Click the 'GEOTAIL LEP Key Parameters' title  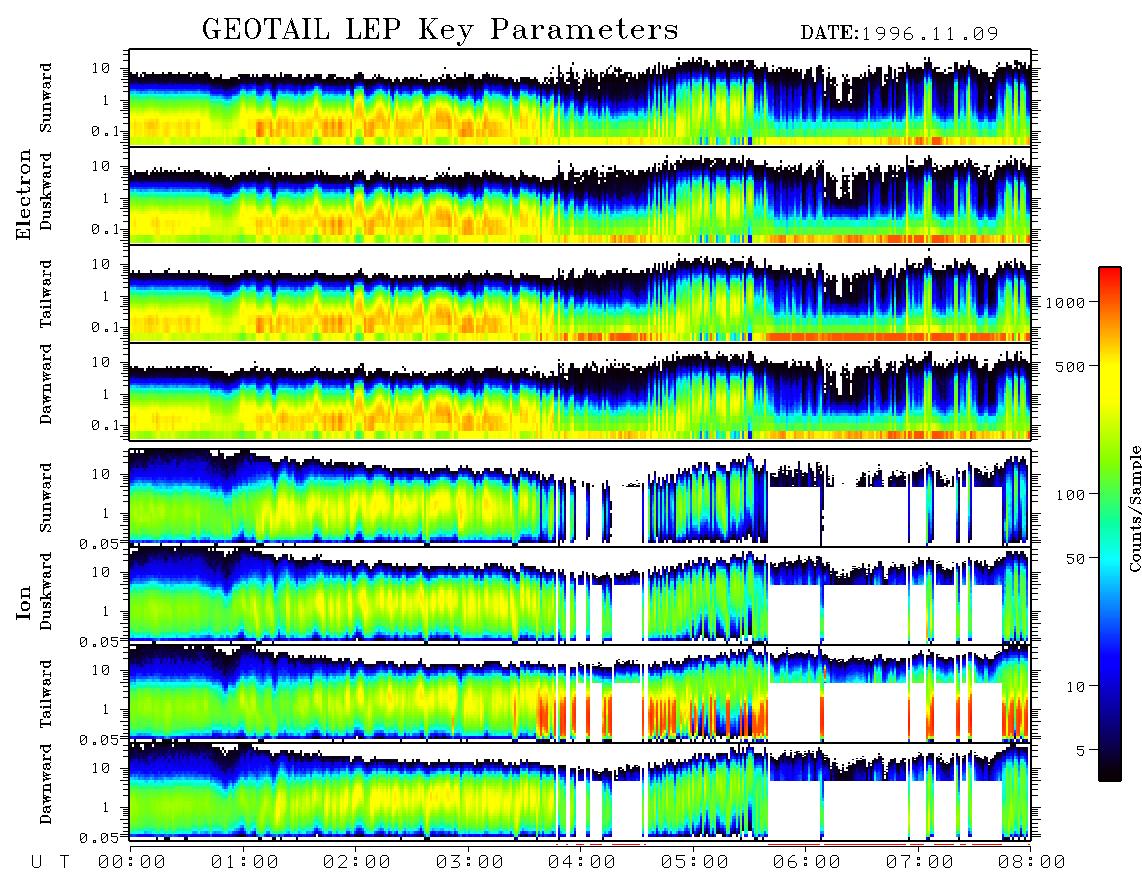click(440, 29)
